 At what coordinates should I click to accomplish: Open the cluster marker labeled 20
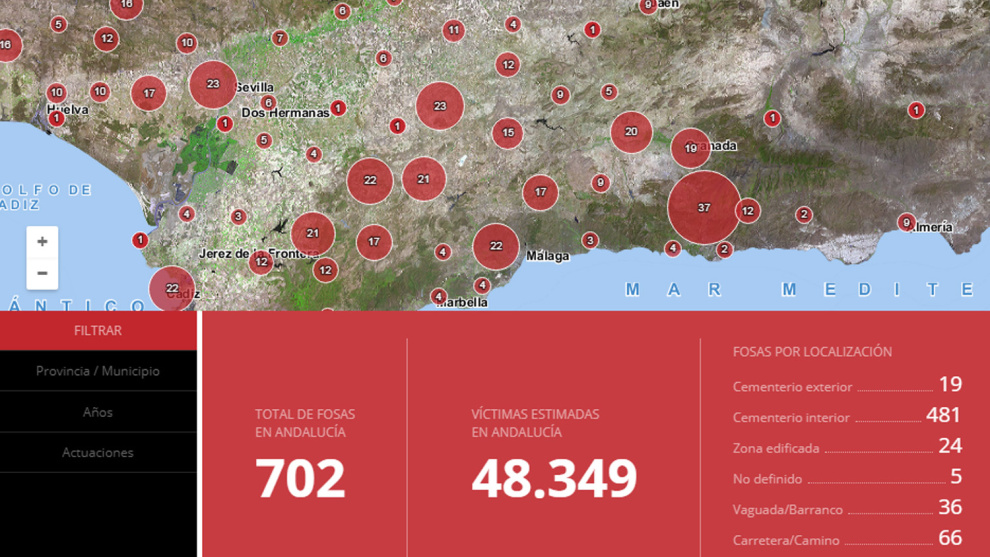click(631, 132)
